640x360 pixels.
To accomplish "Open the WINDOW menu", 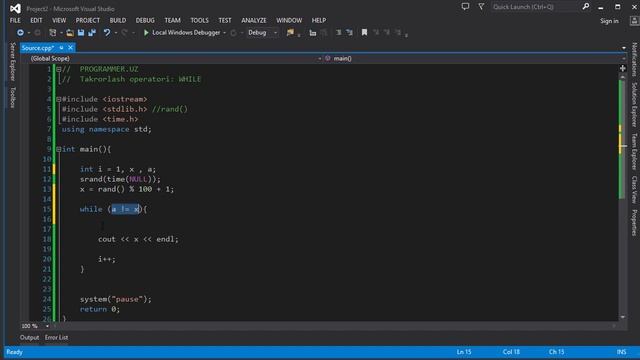I will point(289,20).
